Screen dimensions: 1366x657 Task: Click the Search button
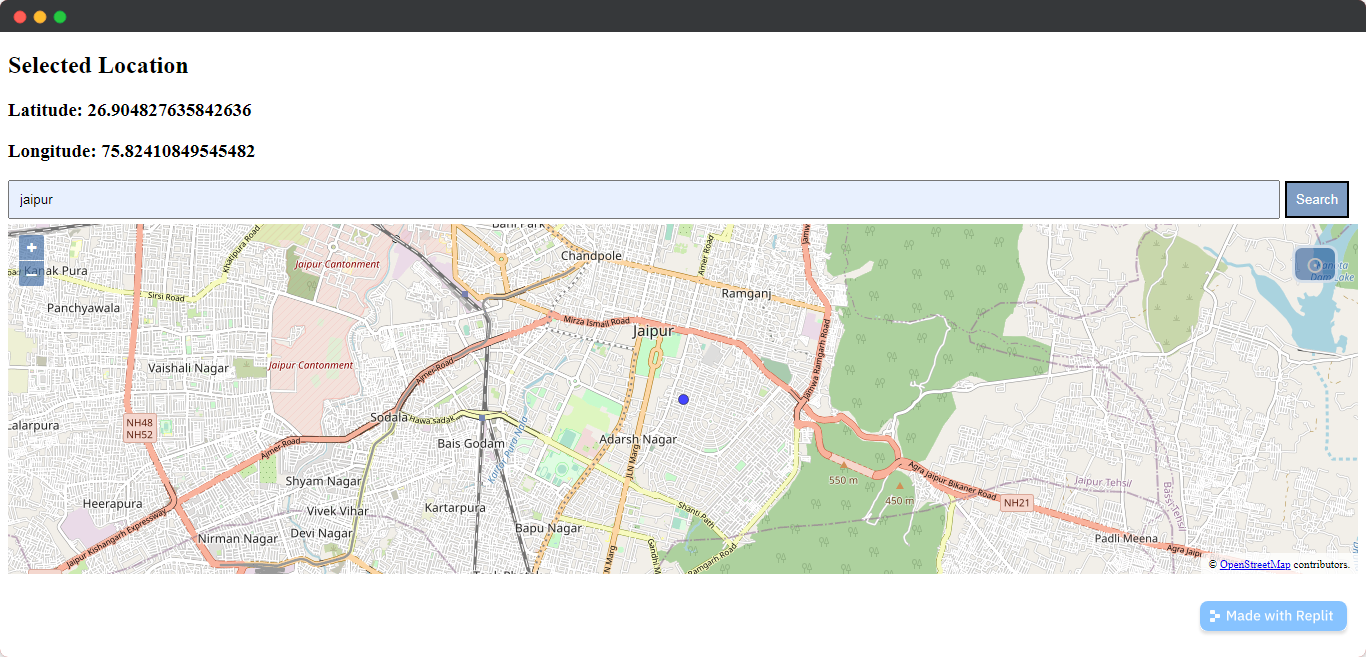click(x=1316, y=199)
